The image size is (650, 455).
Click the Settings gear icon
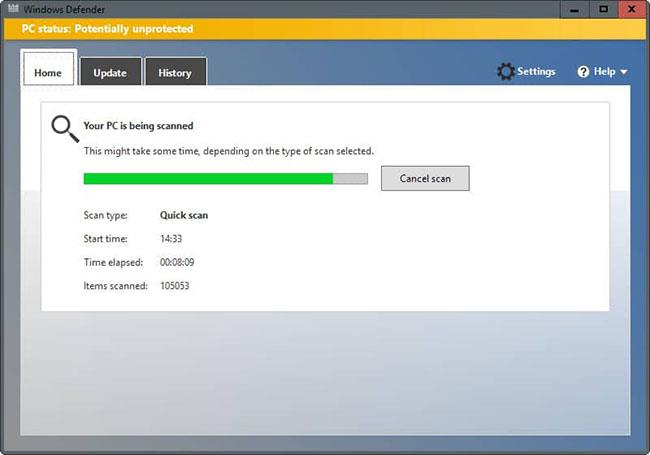[505, 72]
